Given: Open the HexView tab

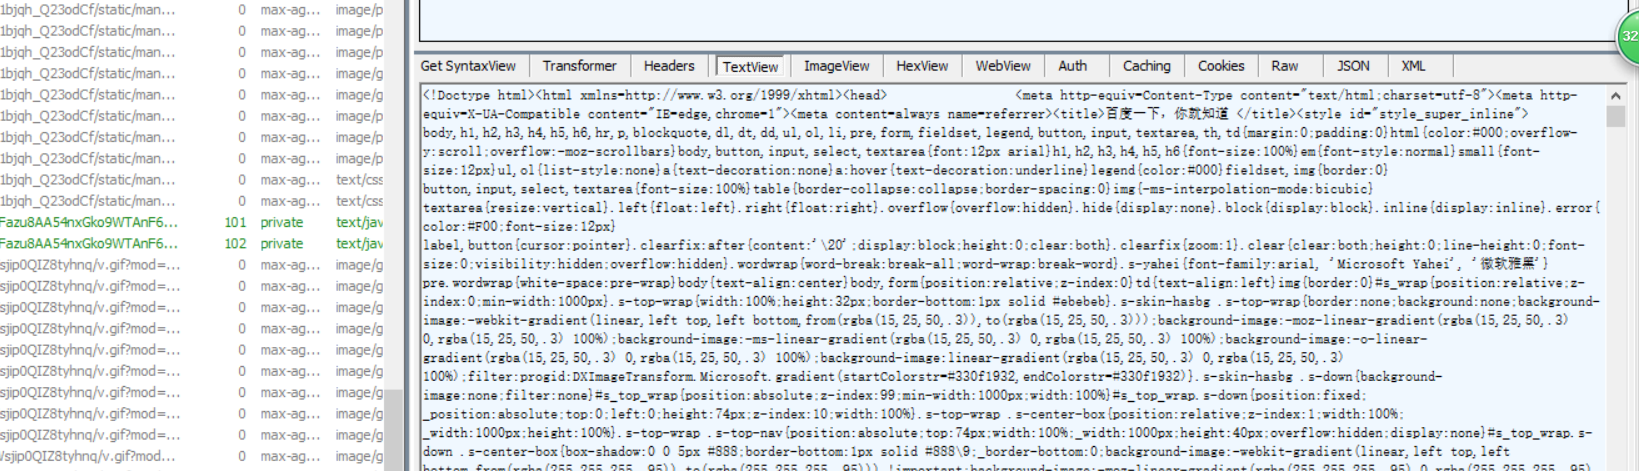Looking at the screenshot, I should [921, 66].
